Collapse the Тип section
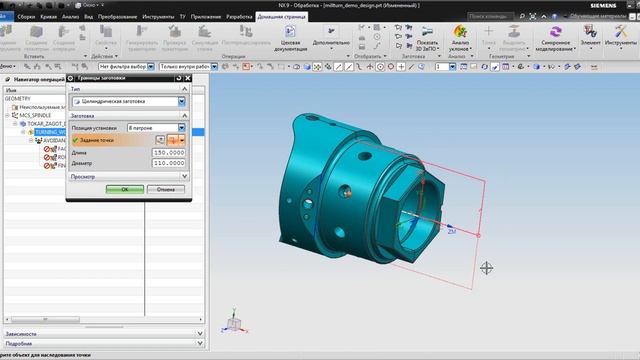 (x=184, y=89)
